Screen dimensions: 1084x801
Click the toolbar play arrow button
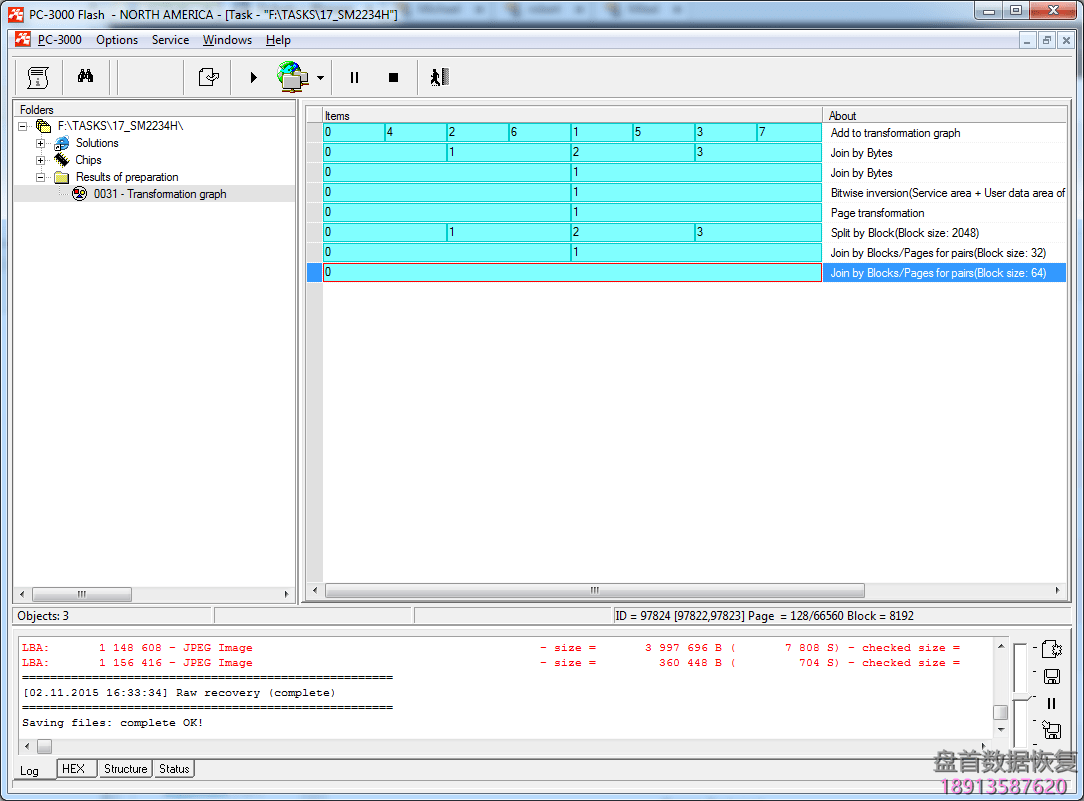coord(253,77)
